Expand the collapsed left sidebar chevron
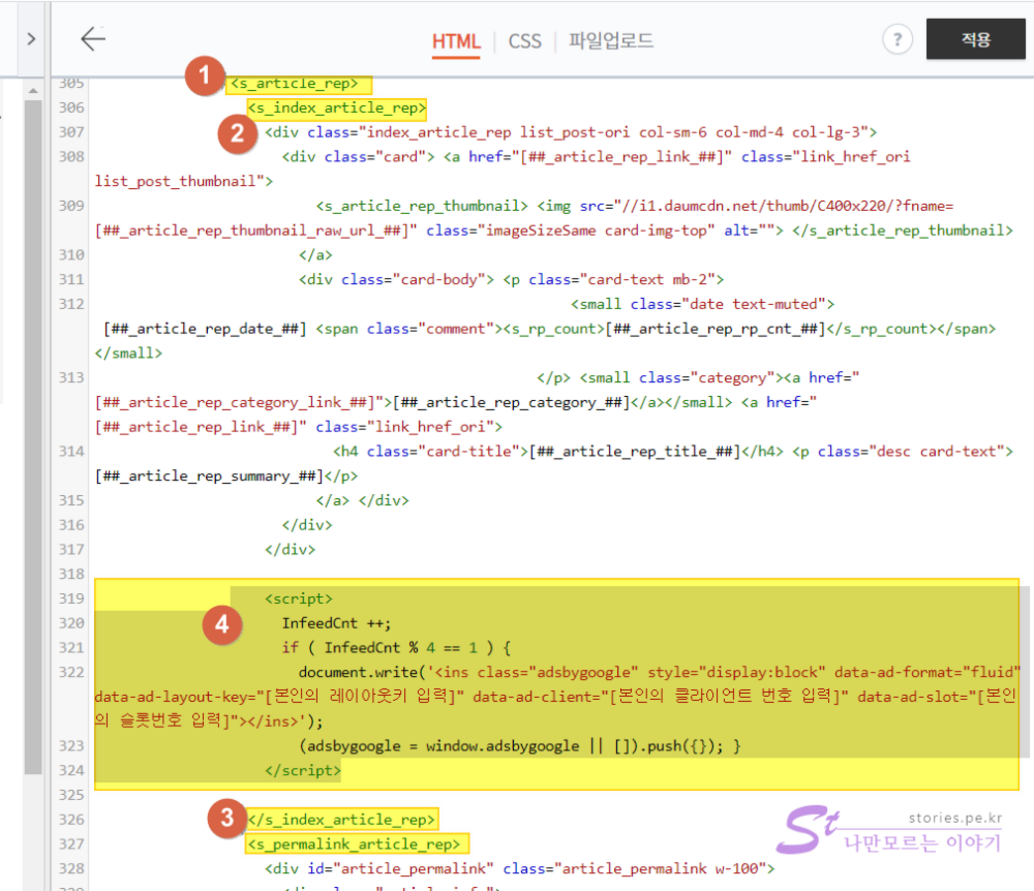The height and width of the screenshot is (891, 1034). tap(31, 39)
